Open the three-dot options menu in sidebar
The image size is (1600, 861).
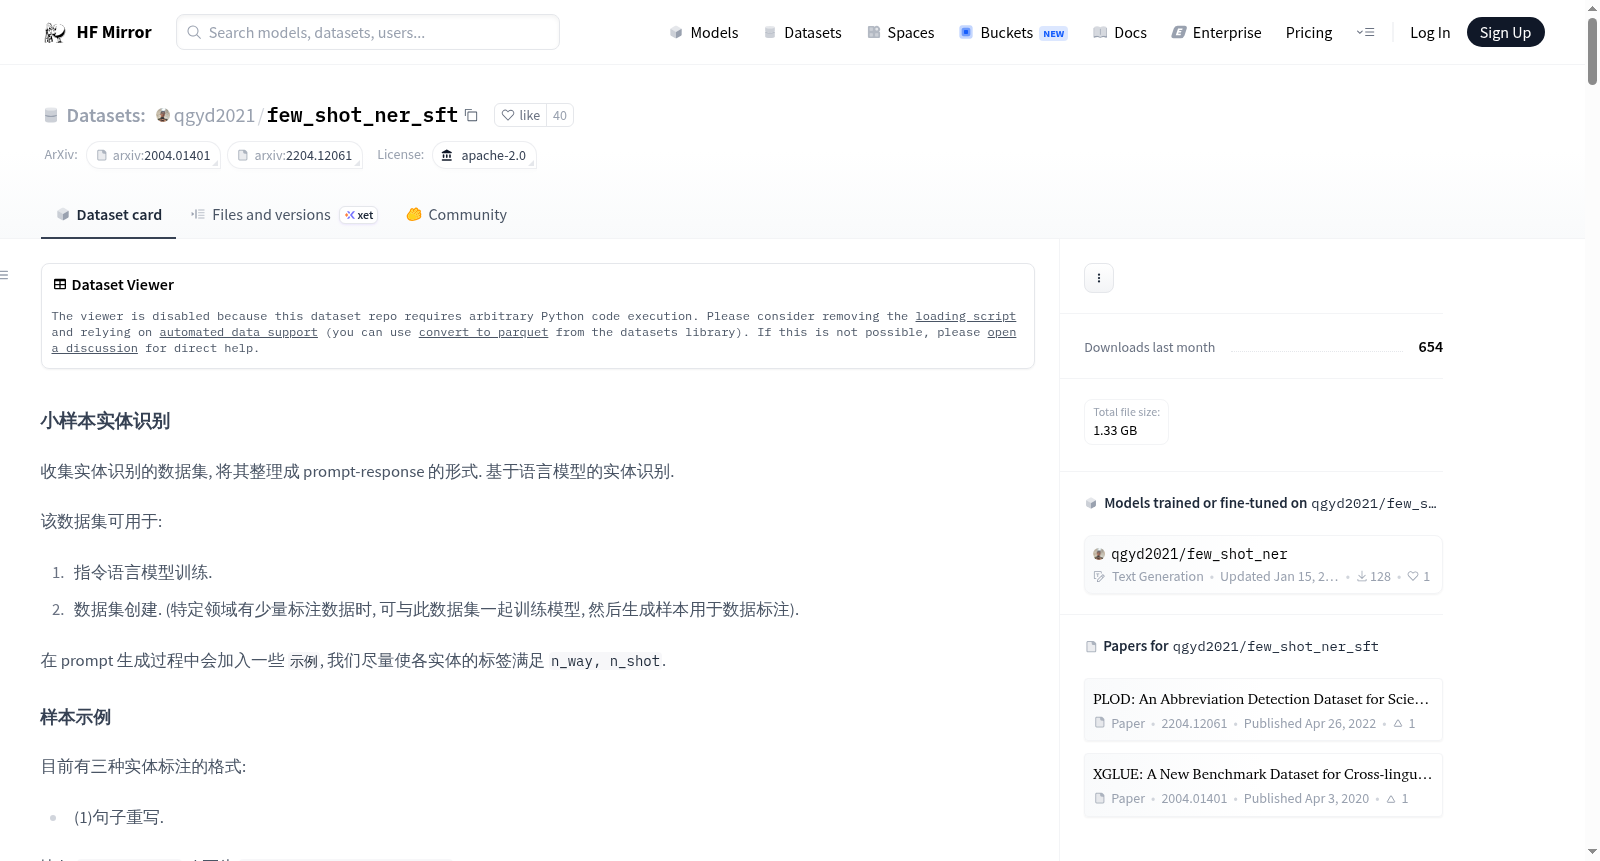point(1099,278)
